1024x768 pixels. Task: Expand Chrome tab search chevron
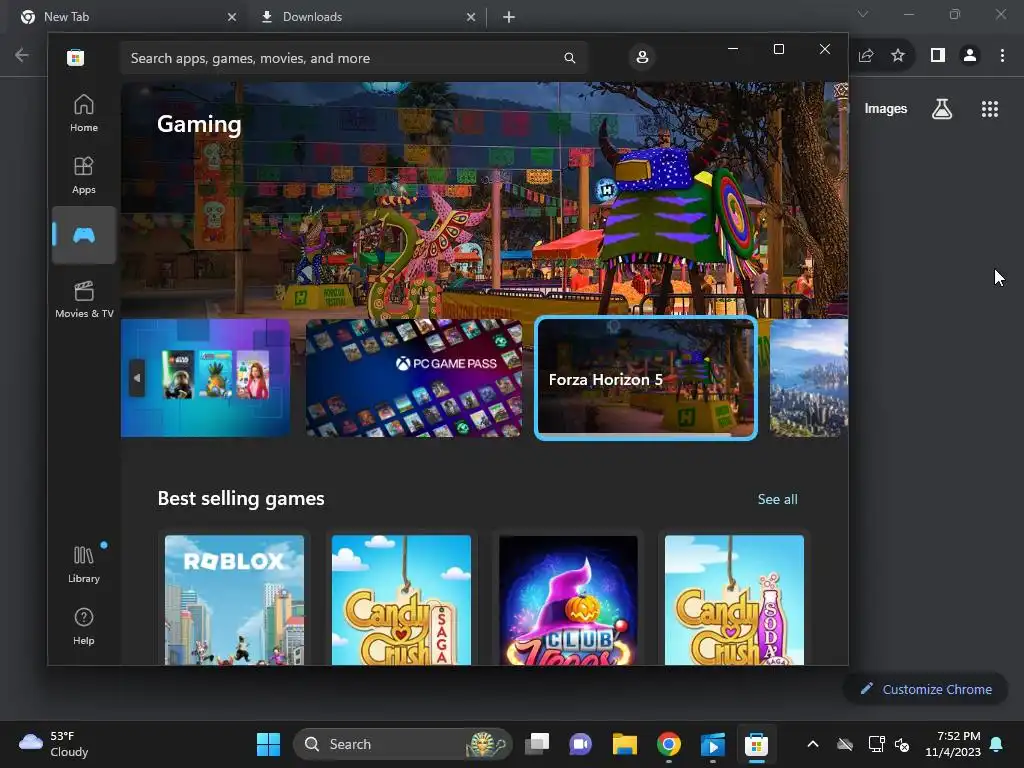coord(863,14)
